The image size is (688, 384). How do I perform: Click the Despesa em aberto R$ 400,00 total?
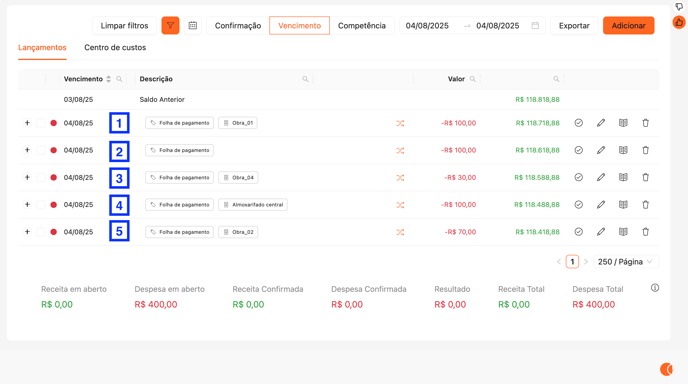pos(156,304)
